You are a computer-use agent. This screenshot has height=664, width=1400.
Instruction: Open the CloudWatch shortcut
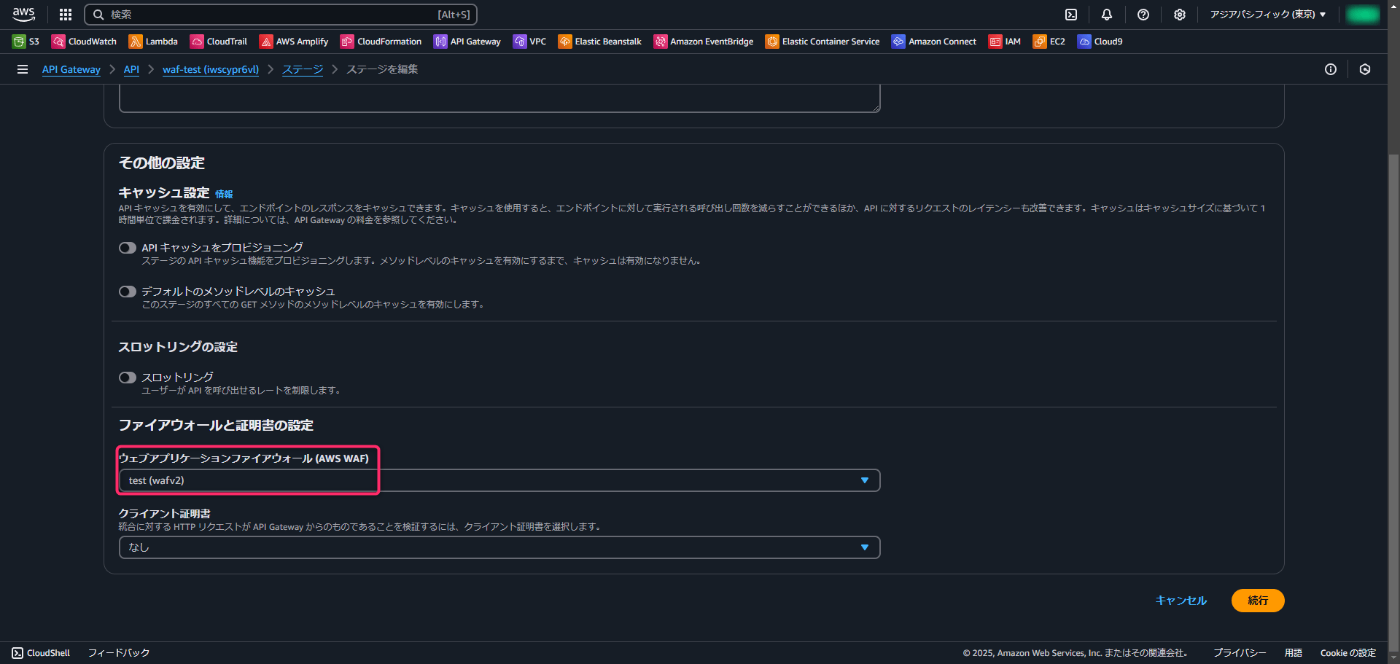click(84, 41)
